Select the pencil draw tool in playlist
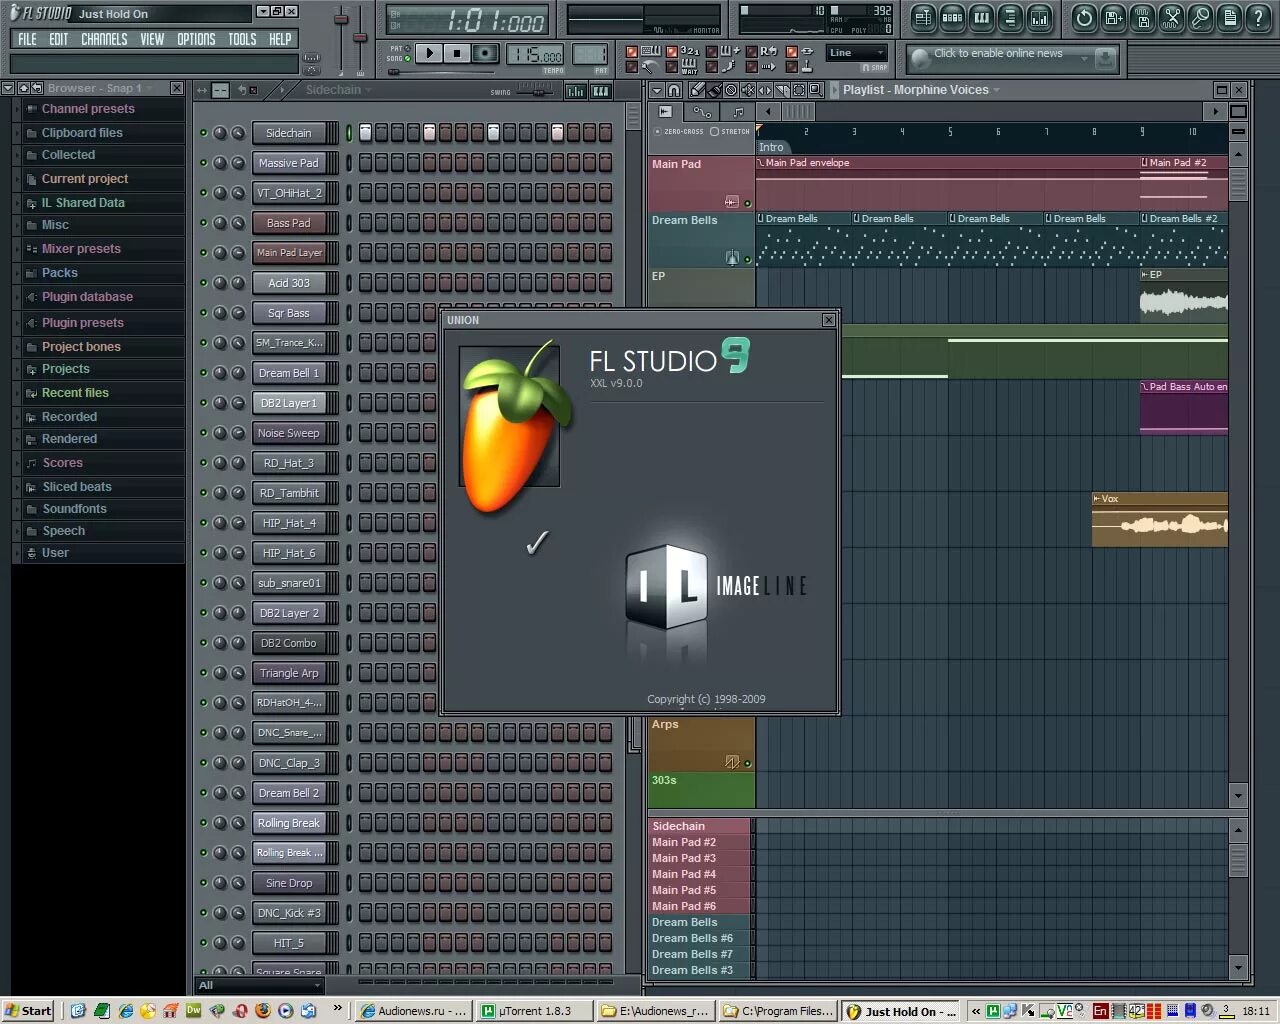Screen dimensions: 1280x1024 point(698,90)
